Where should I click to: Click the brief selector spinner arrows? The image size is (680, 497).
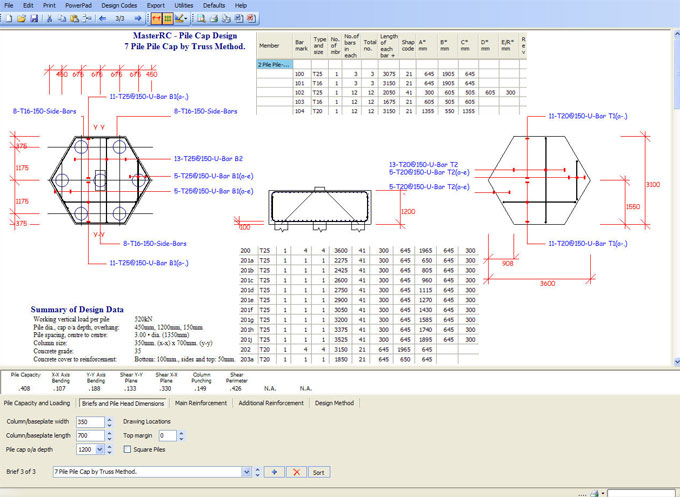point(258,472)
